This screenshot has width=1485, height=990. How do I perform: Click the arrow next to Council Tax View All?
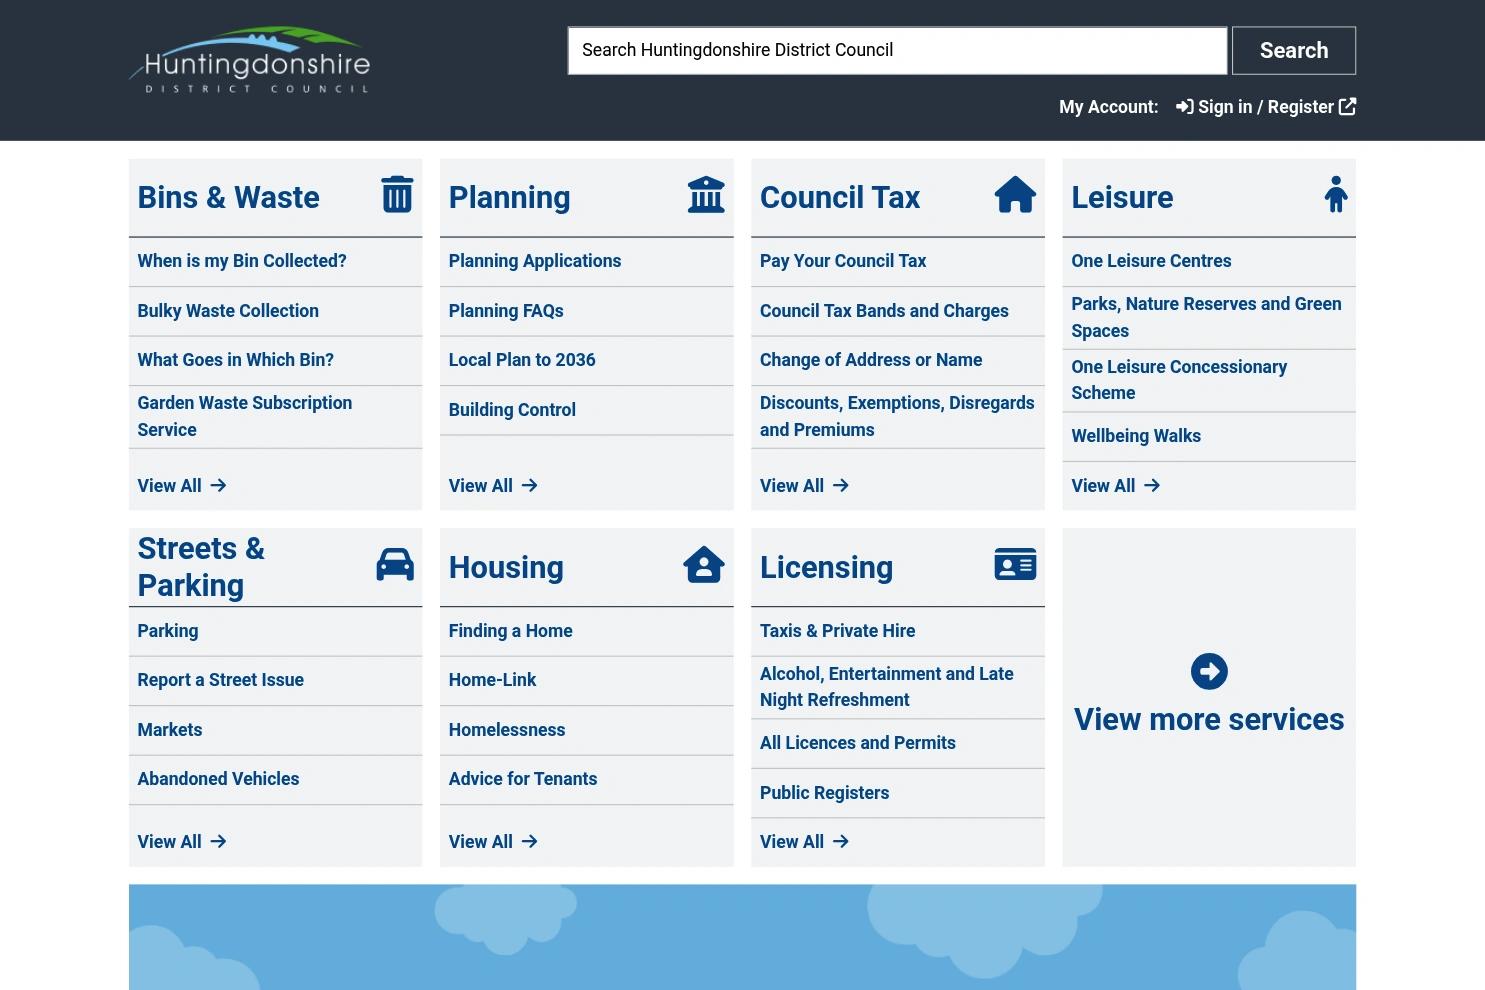coord(840,485)
